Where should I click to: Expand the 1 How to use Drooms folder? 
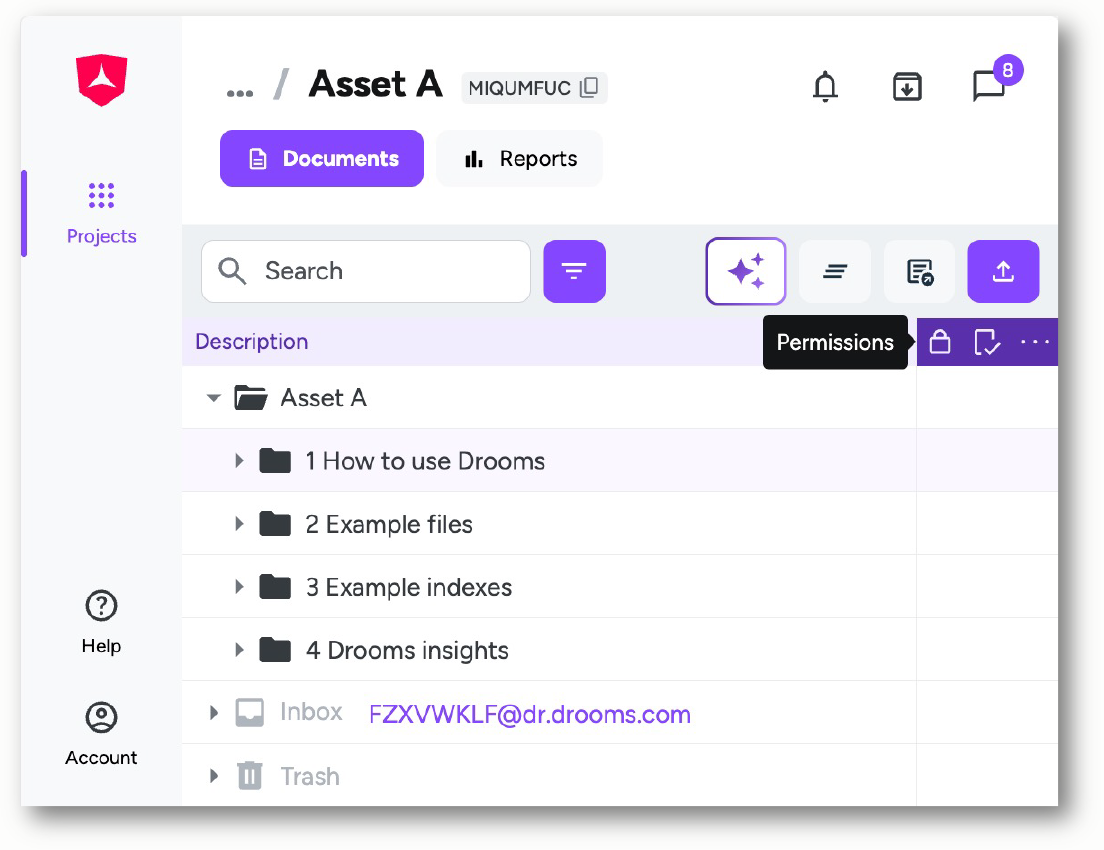coord(239,461)
